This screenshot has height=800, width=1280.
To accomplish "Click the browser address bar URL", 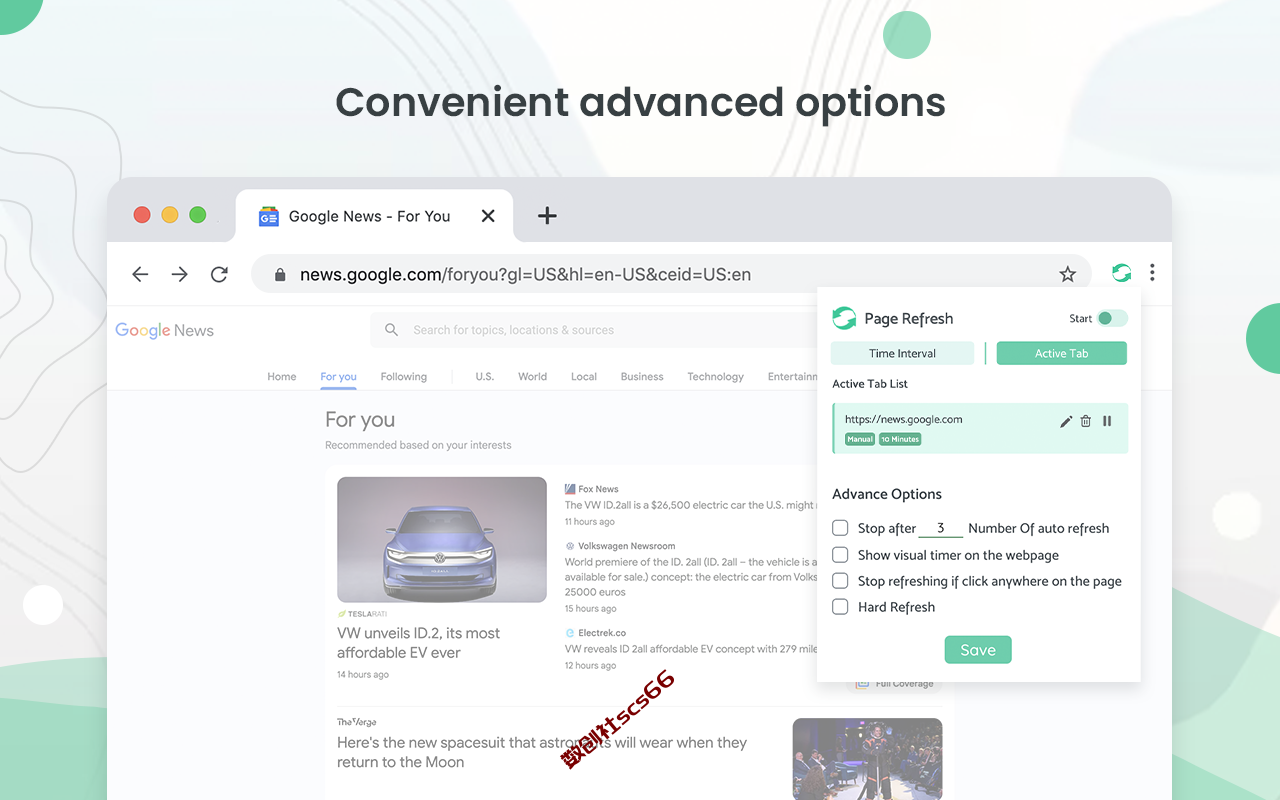I will click(x=525, y=274).
